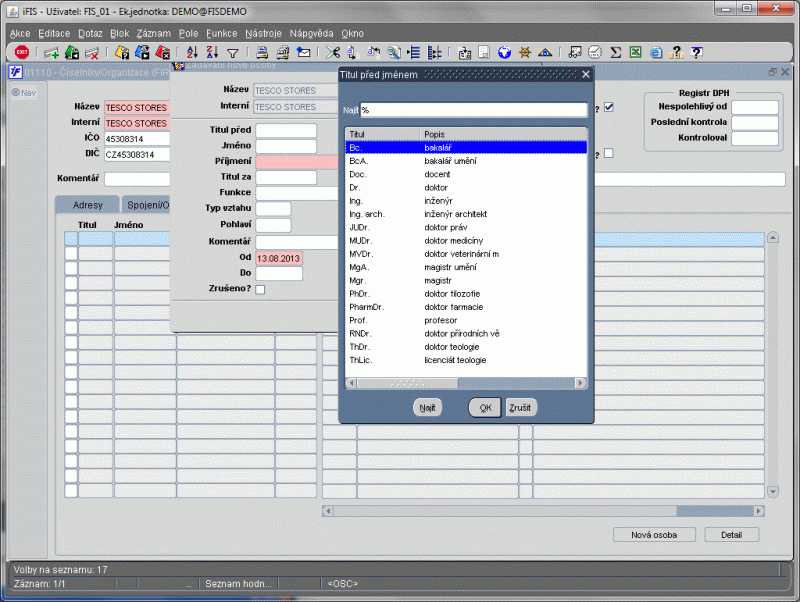Open the Nápověda menu
Screen dimensions: 800x602
(x=311, y=34)
